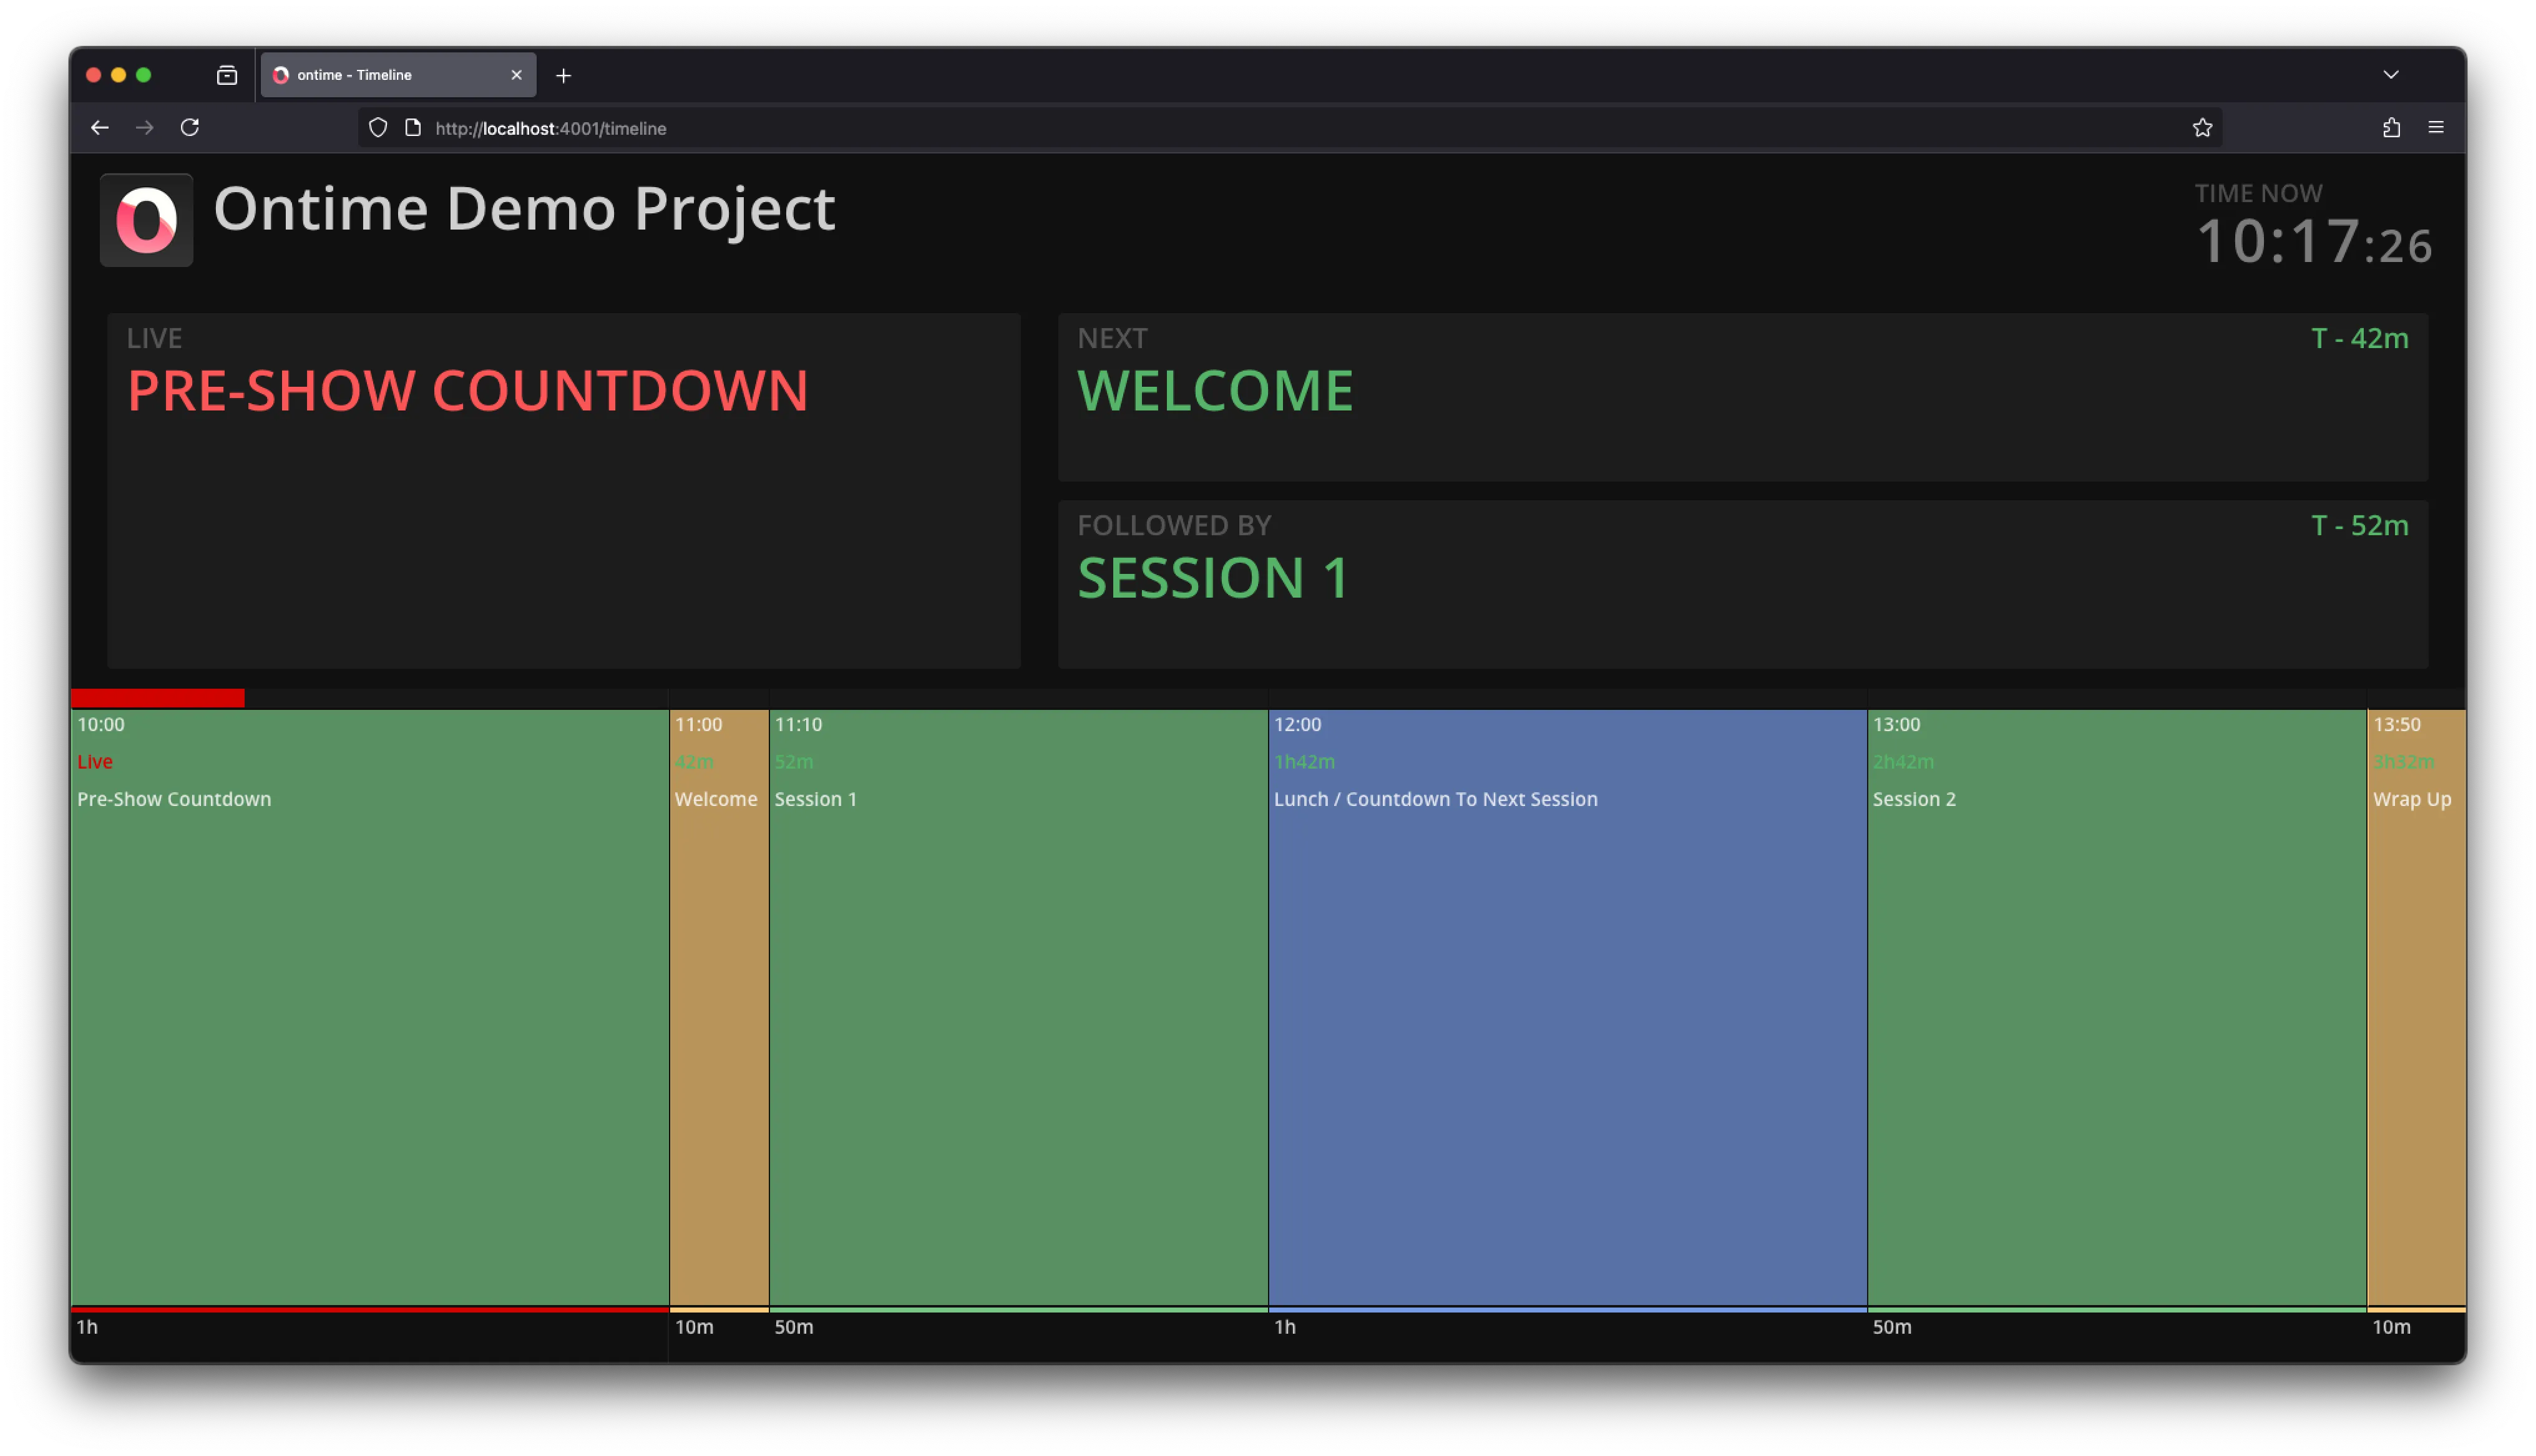
Task: Open a new browser tab
Action: click(x=563, y=75)
